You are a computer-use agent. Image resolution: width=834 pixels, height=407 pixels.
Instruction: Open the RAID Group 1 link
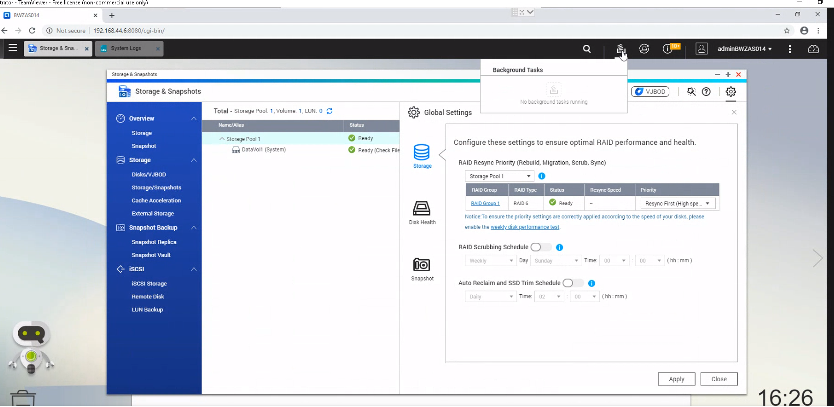click(x=485, y=203)
